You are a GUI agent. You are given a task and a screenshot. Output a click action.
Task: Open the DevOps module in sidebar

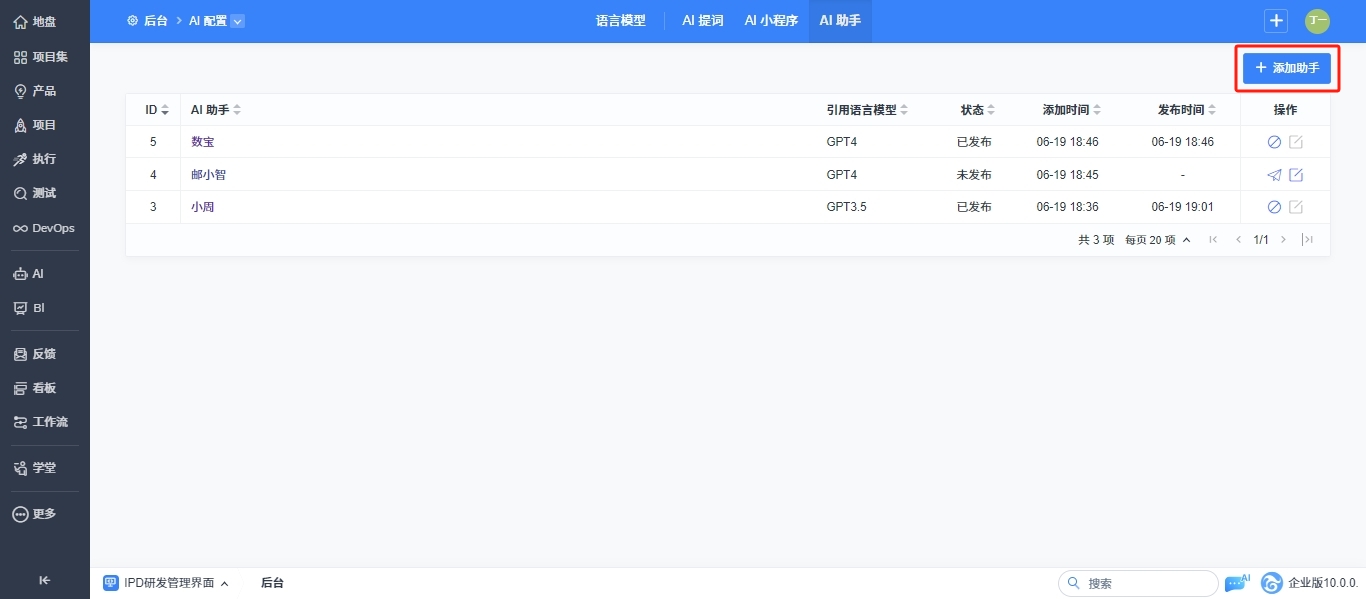(x=44, y=228)
